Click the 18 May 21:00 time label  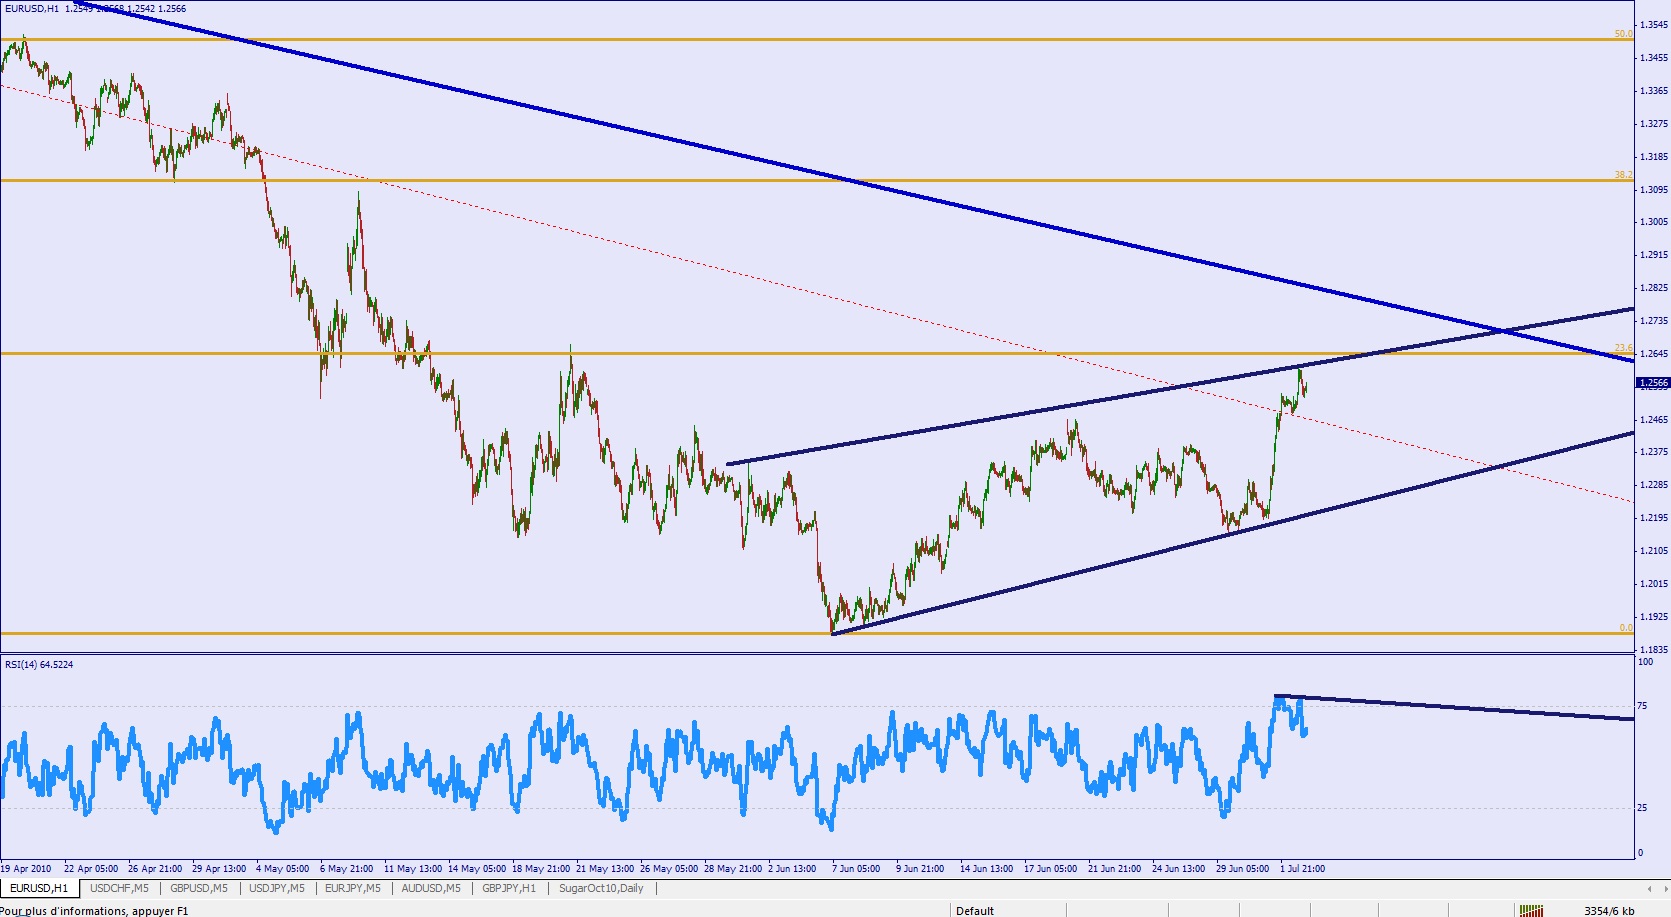pyautogui.click(x=541, y=868)
